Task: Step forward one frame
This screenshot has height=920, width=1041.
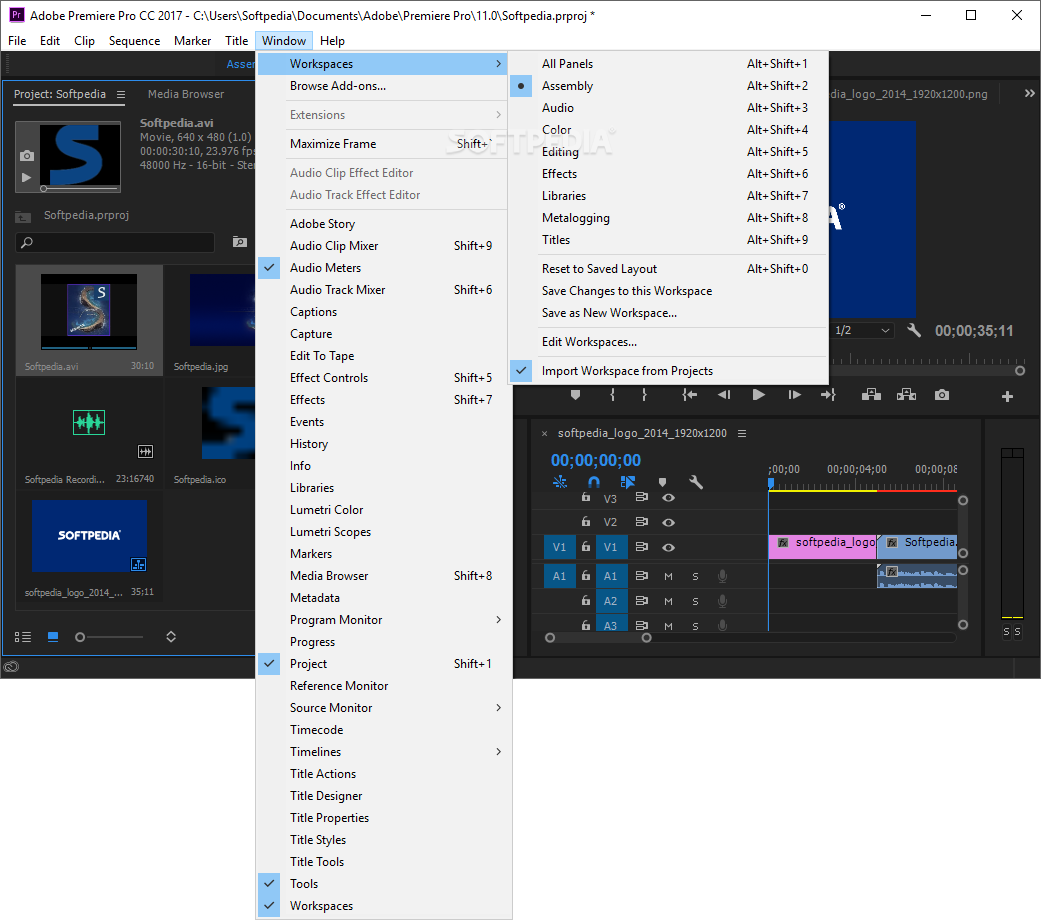Action: point(794,395)
